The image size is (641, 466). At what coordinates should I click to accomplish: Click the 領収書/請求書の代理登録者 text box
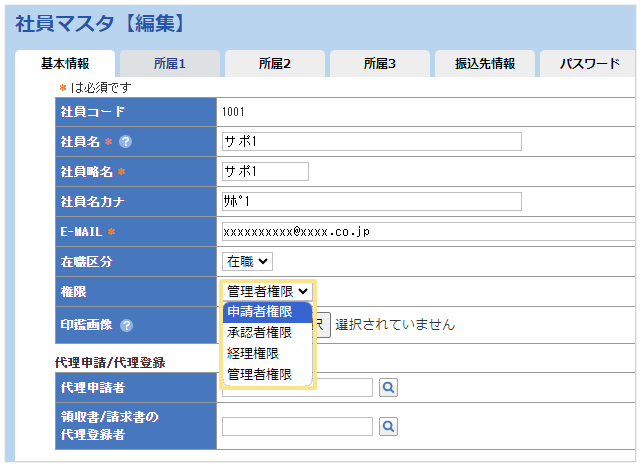297,427
